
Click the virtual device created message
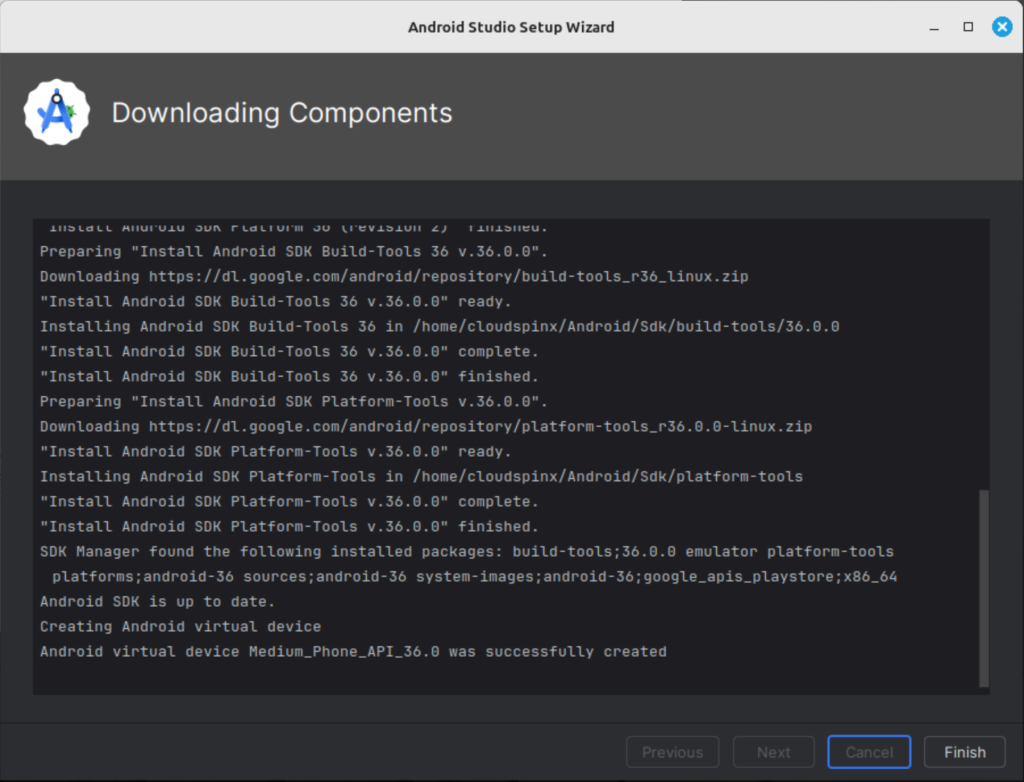[353, 651]
